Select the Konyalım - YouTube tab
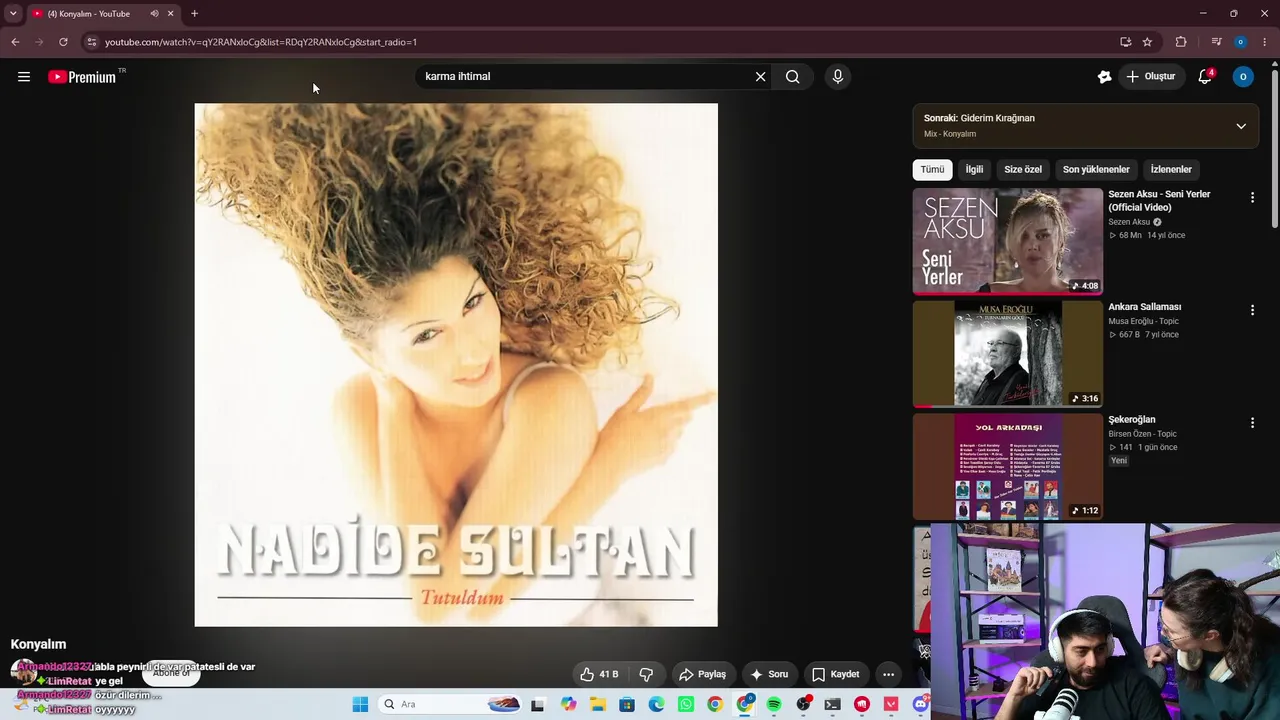The image size is (1280, 720). (103, 14)
